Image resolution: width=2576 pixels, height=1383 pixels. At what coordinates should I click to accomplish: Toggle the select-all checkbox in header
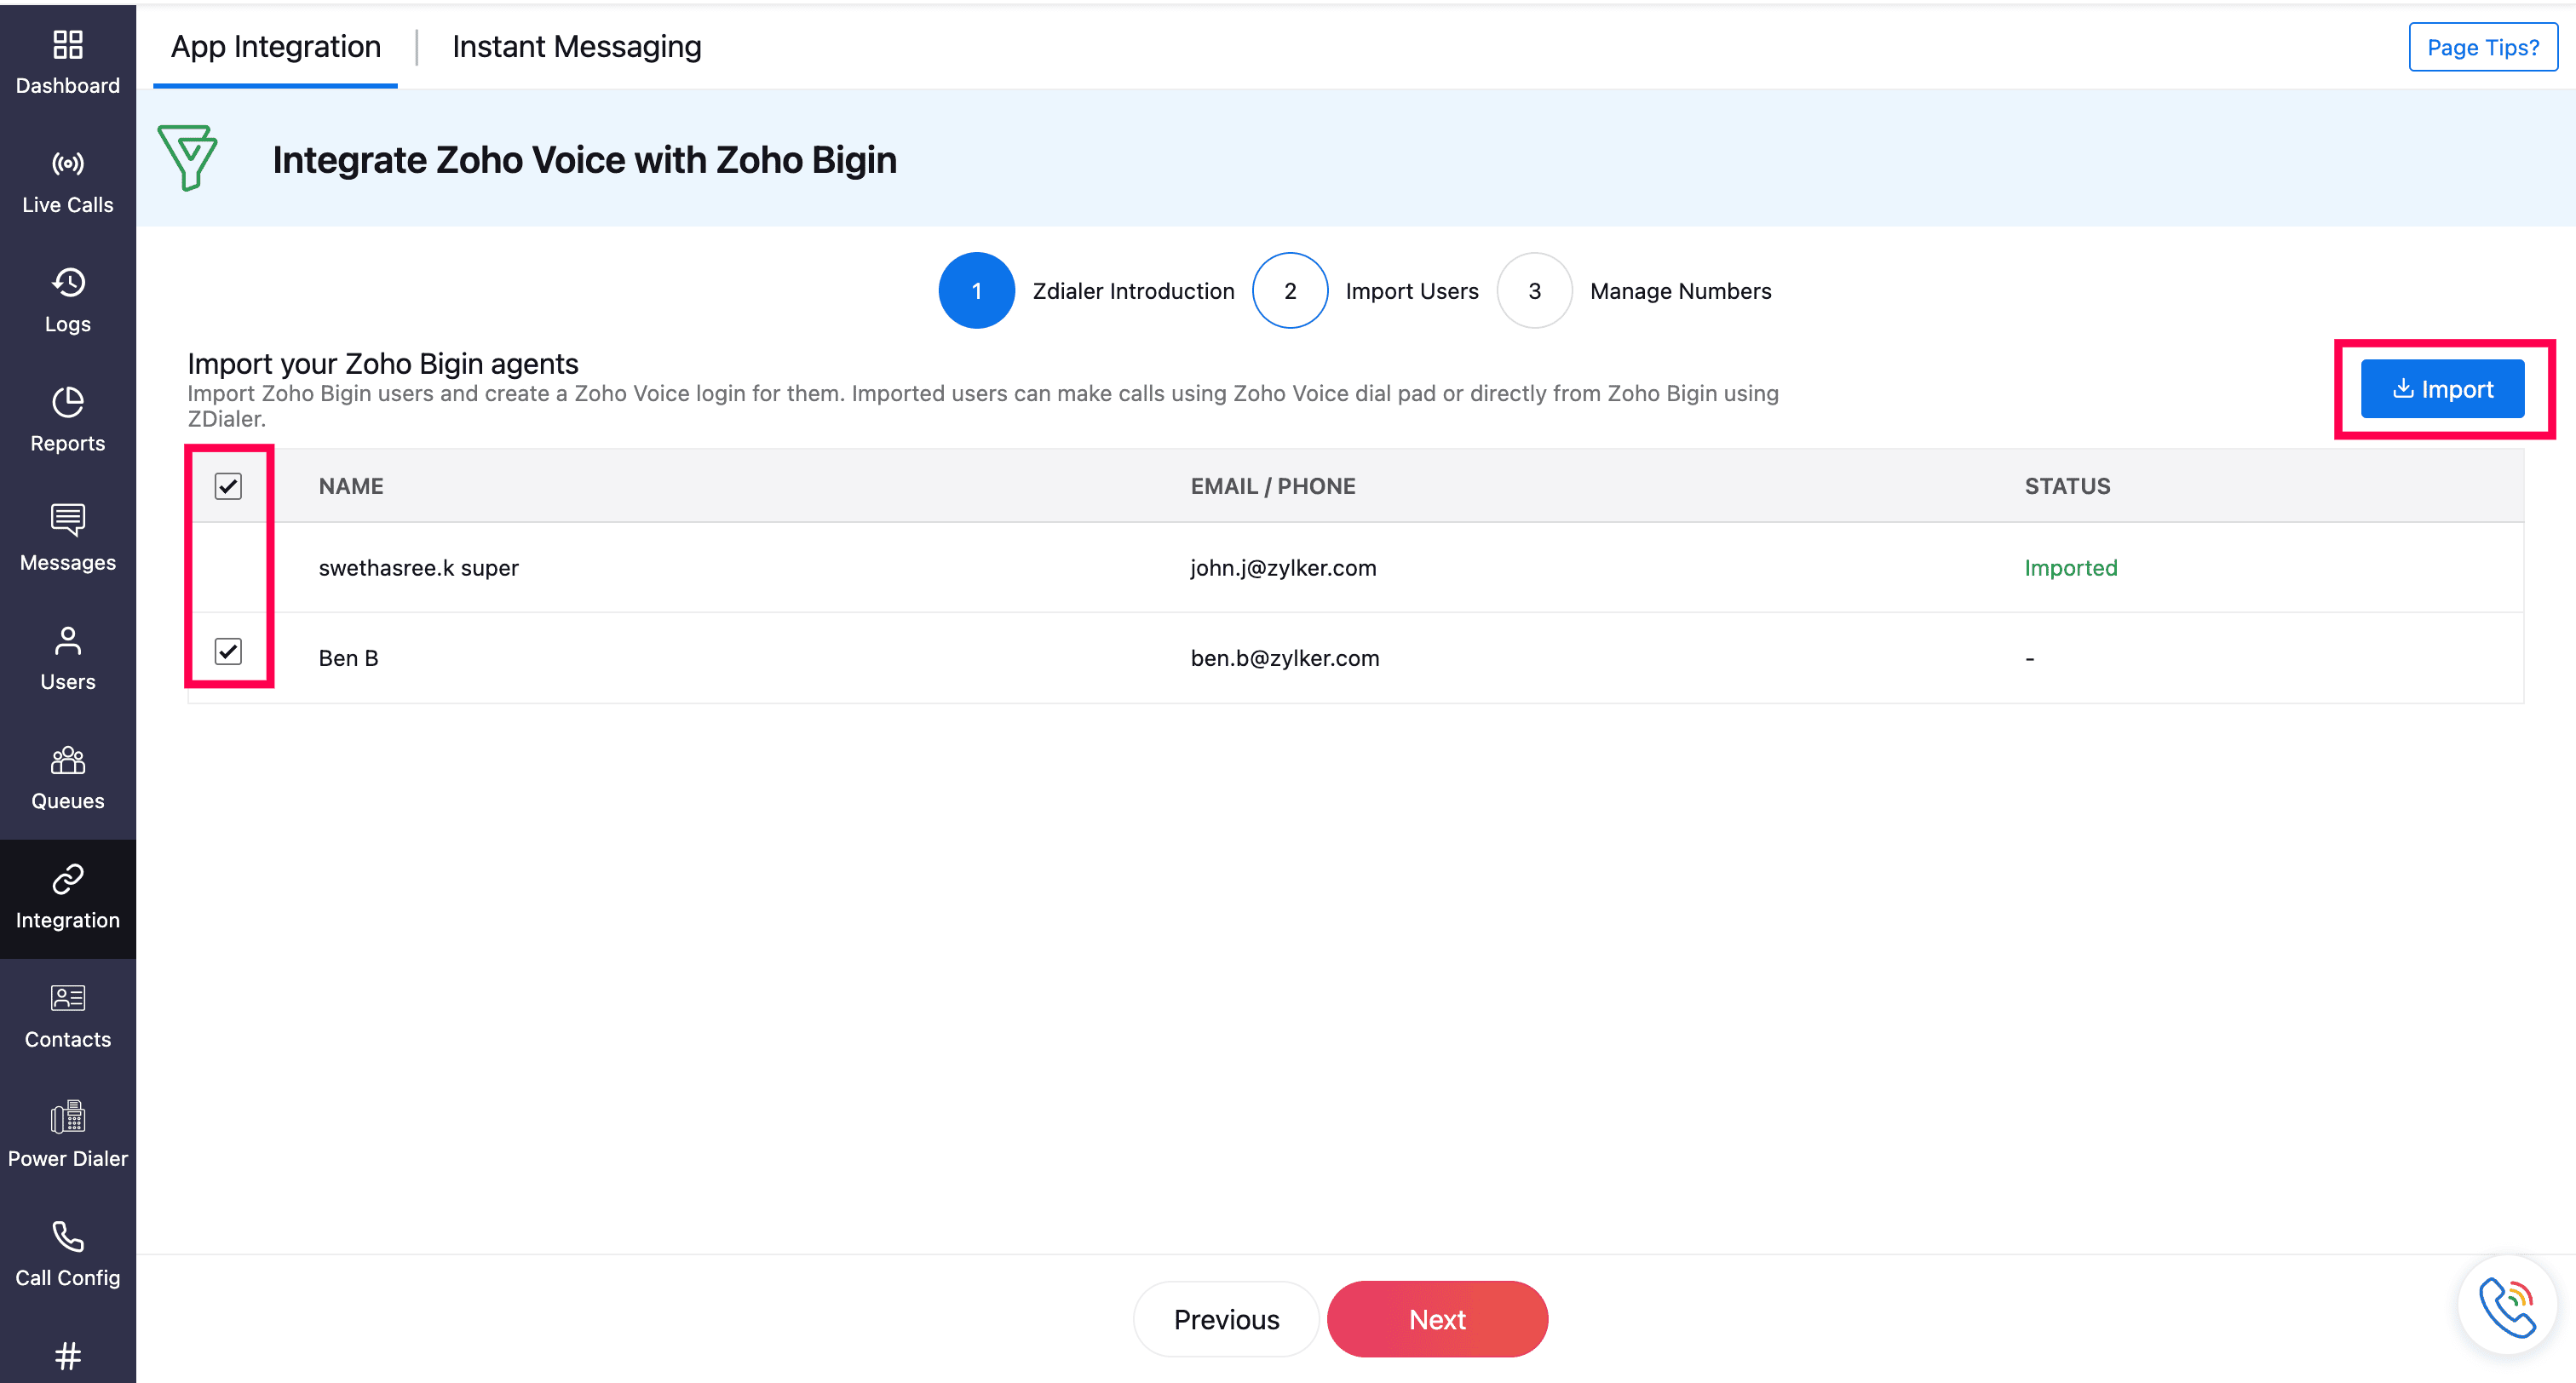pyautogui.click(x=228, y=486)
